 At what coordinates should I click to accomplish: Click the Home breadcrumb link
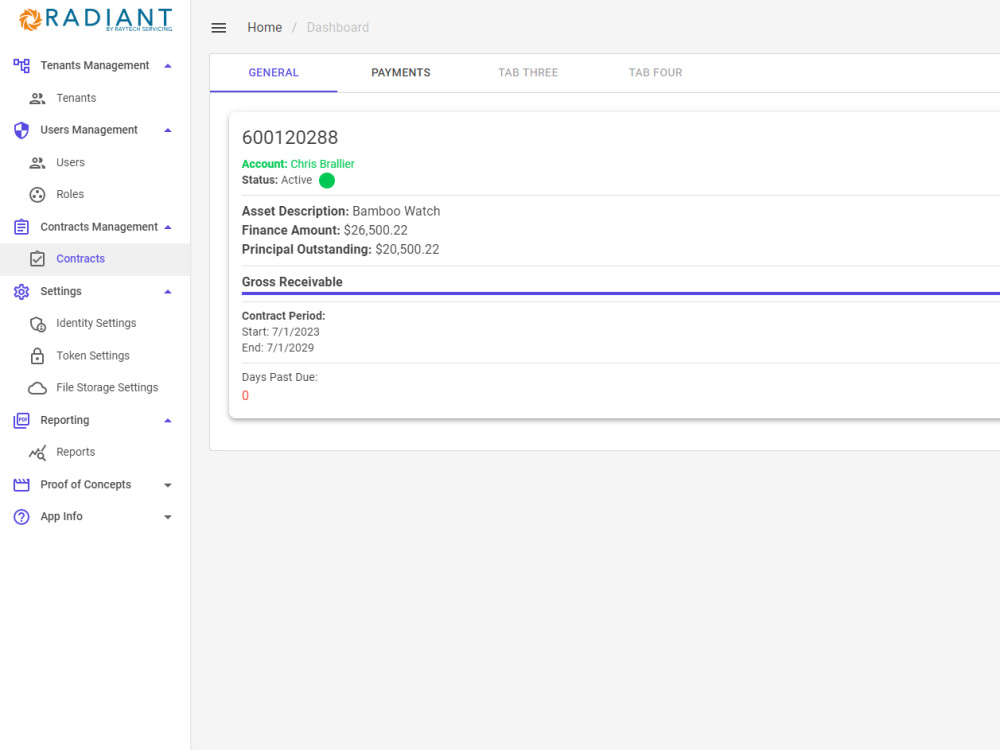264,27
